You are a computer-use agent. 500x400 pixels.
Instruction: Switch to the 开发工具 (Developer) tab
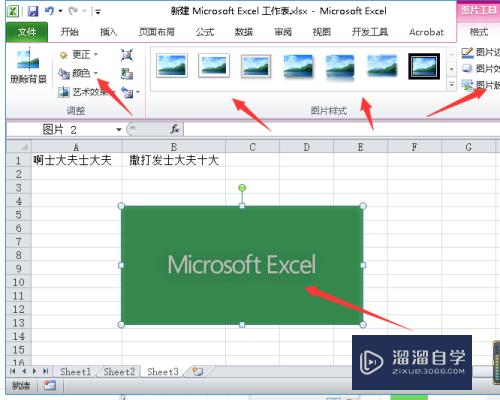click(370, 32)
